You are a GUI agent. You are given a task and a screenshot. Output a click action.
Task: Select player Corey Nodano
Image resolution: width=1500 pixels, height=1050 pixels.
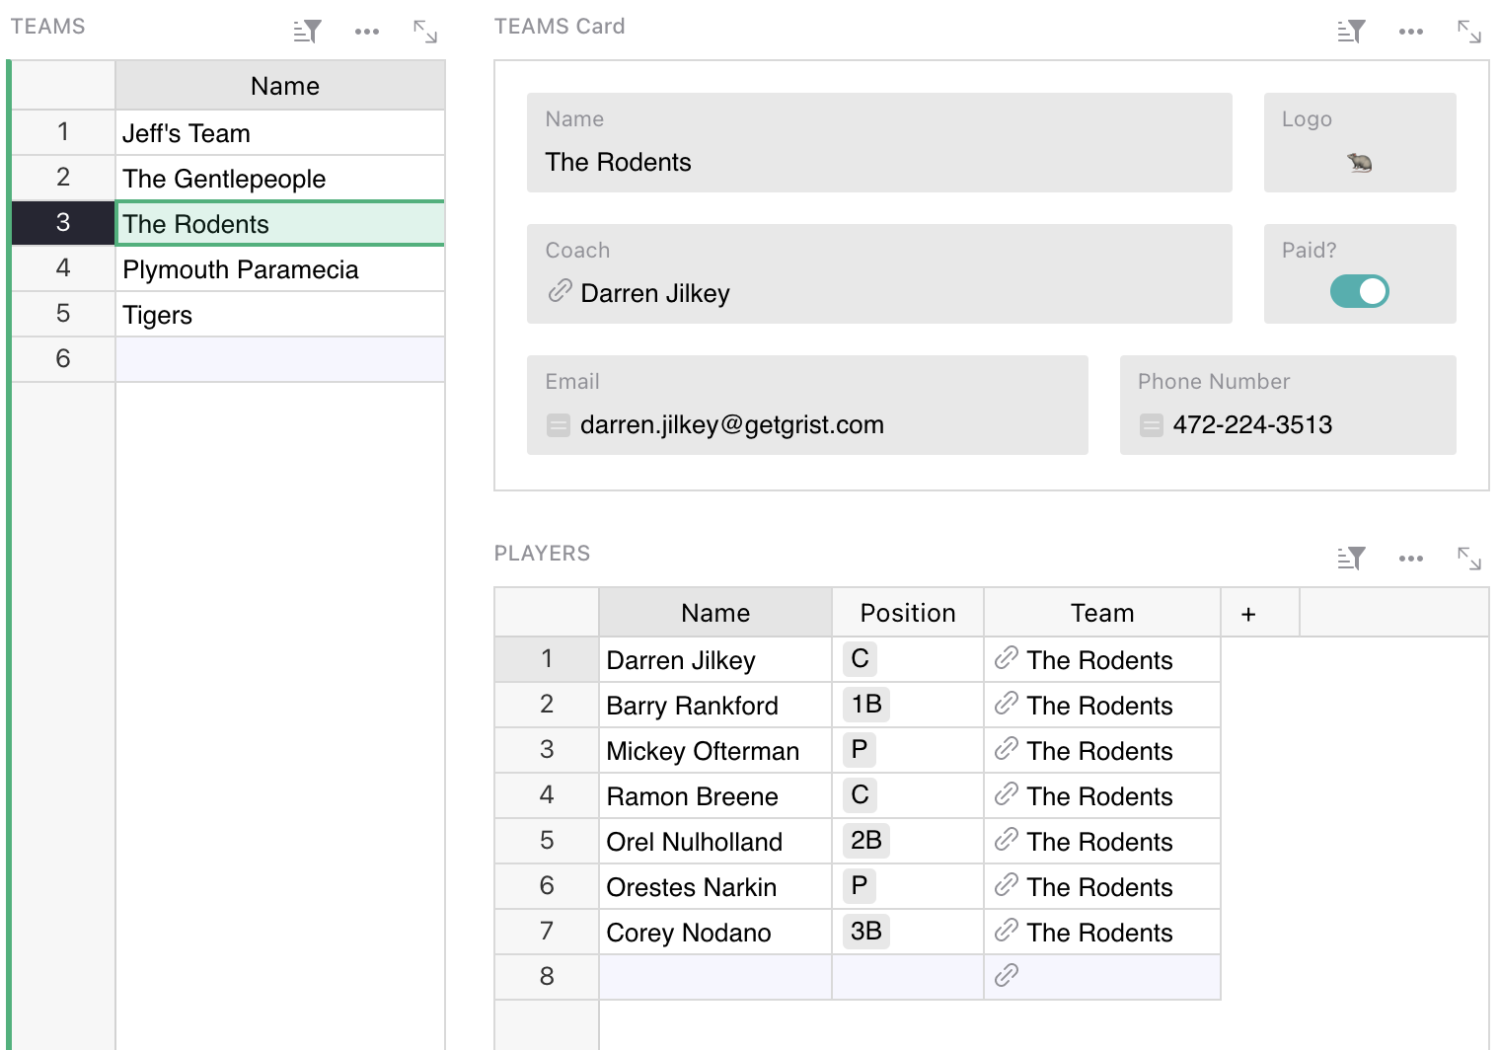point(715,932)
